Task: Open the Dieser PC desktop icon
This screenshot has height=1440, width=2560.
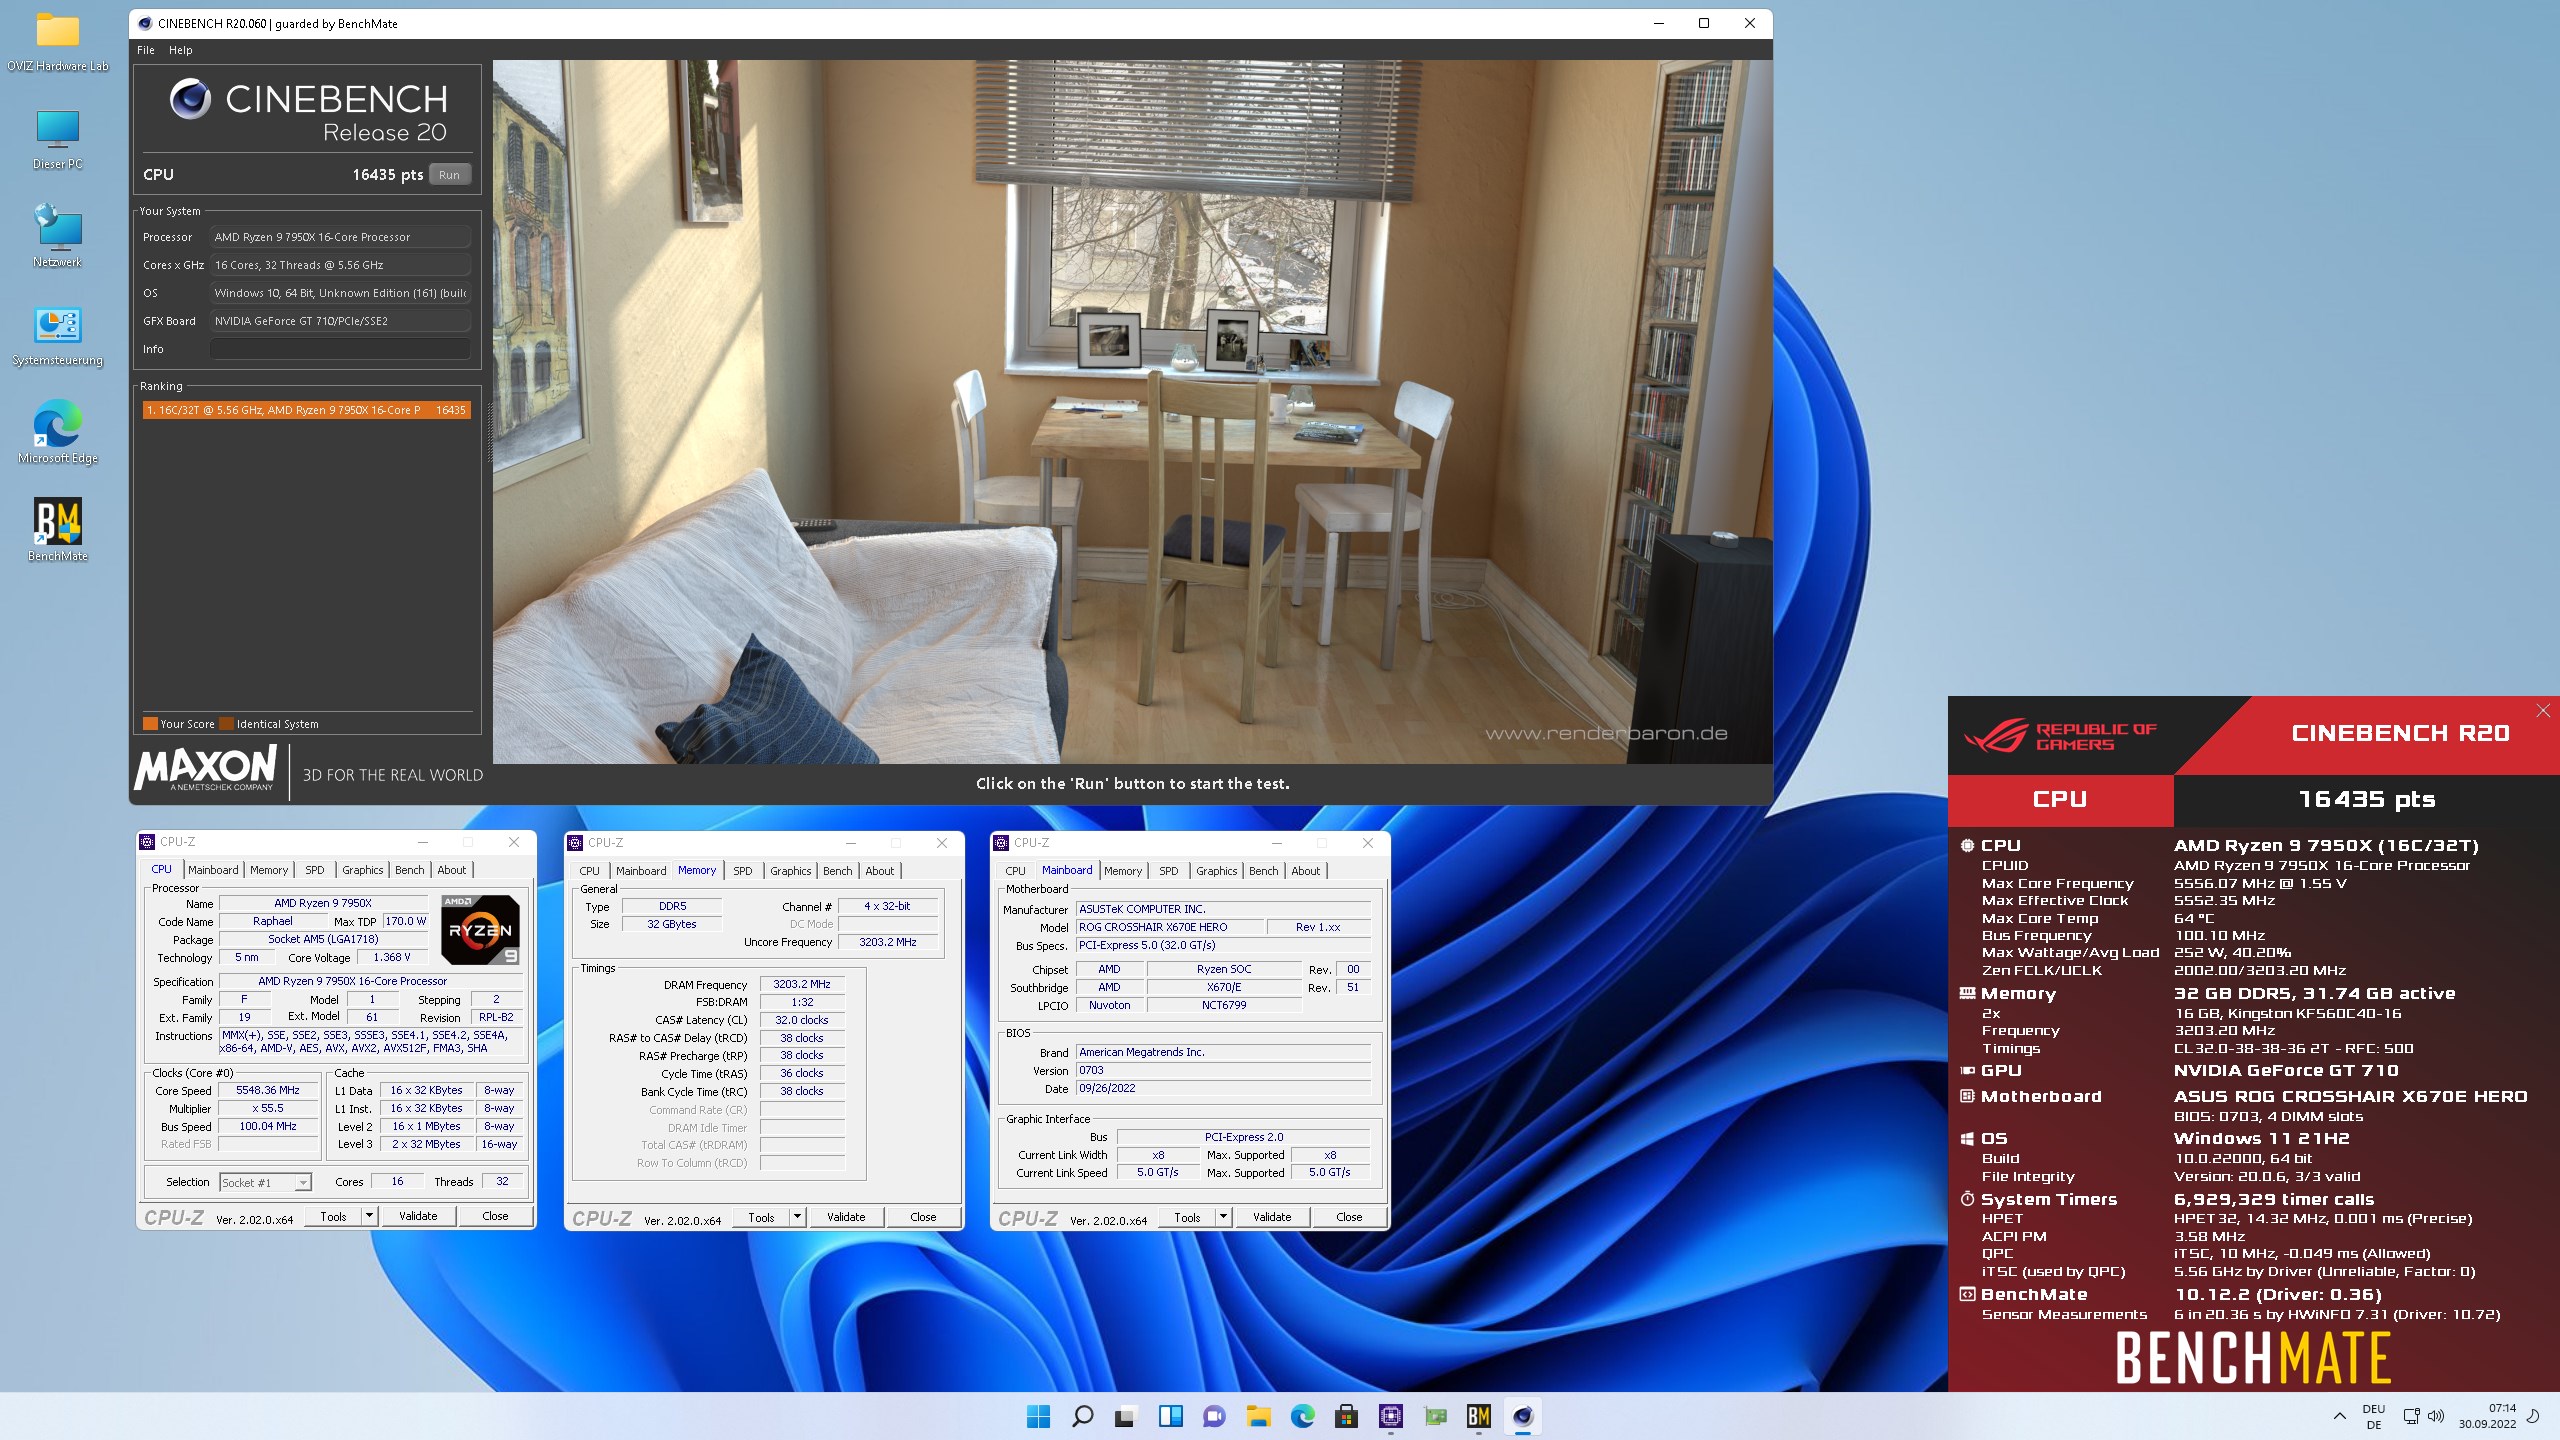Action: click(57, 139)
